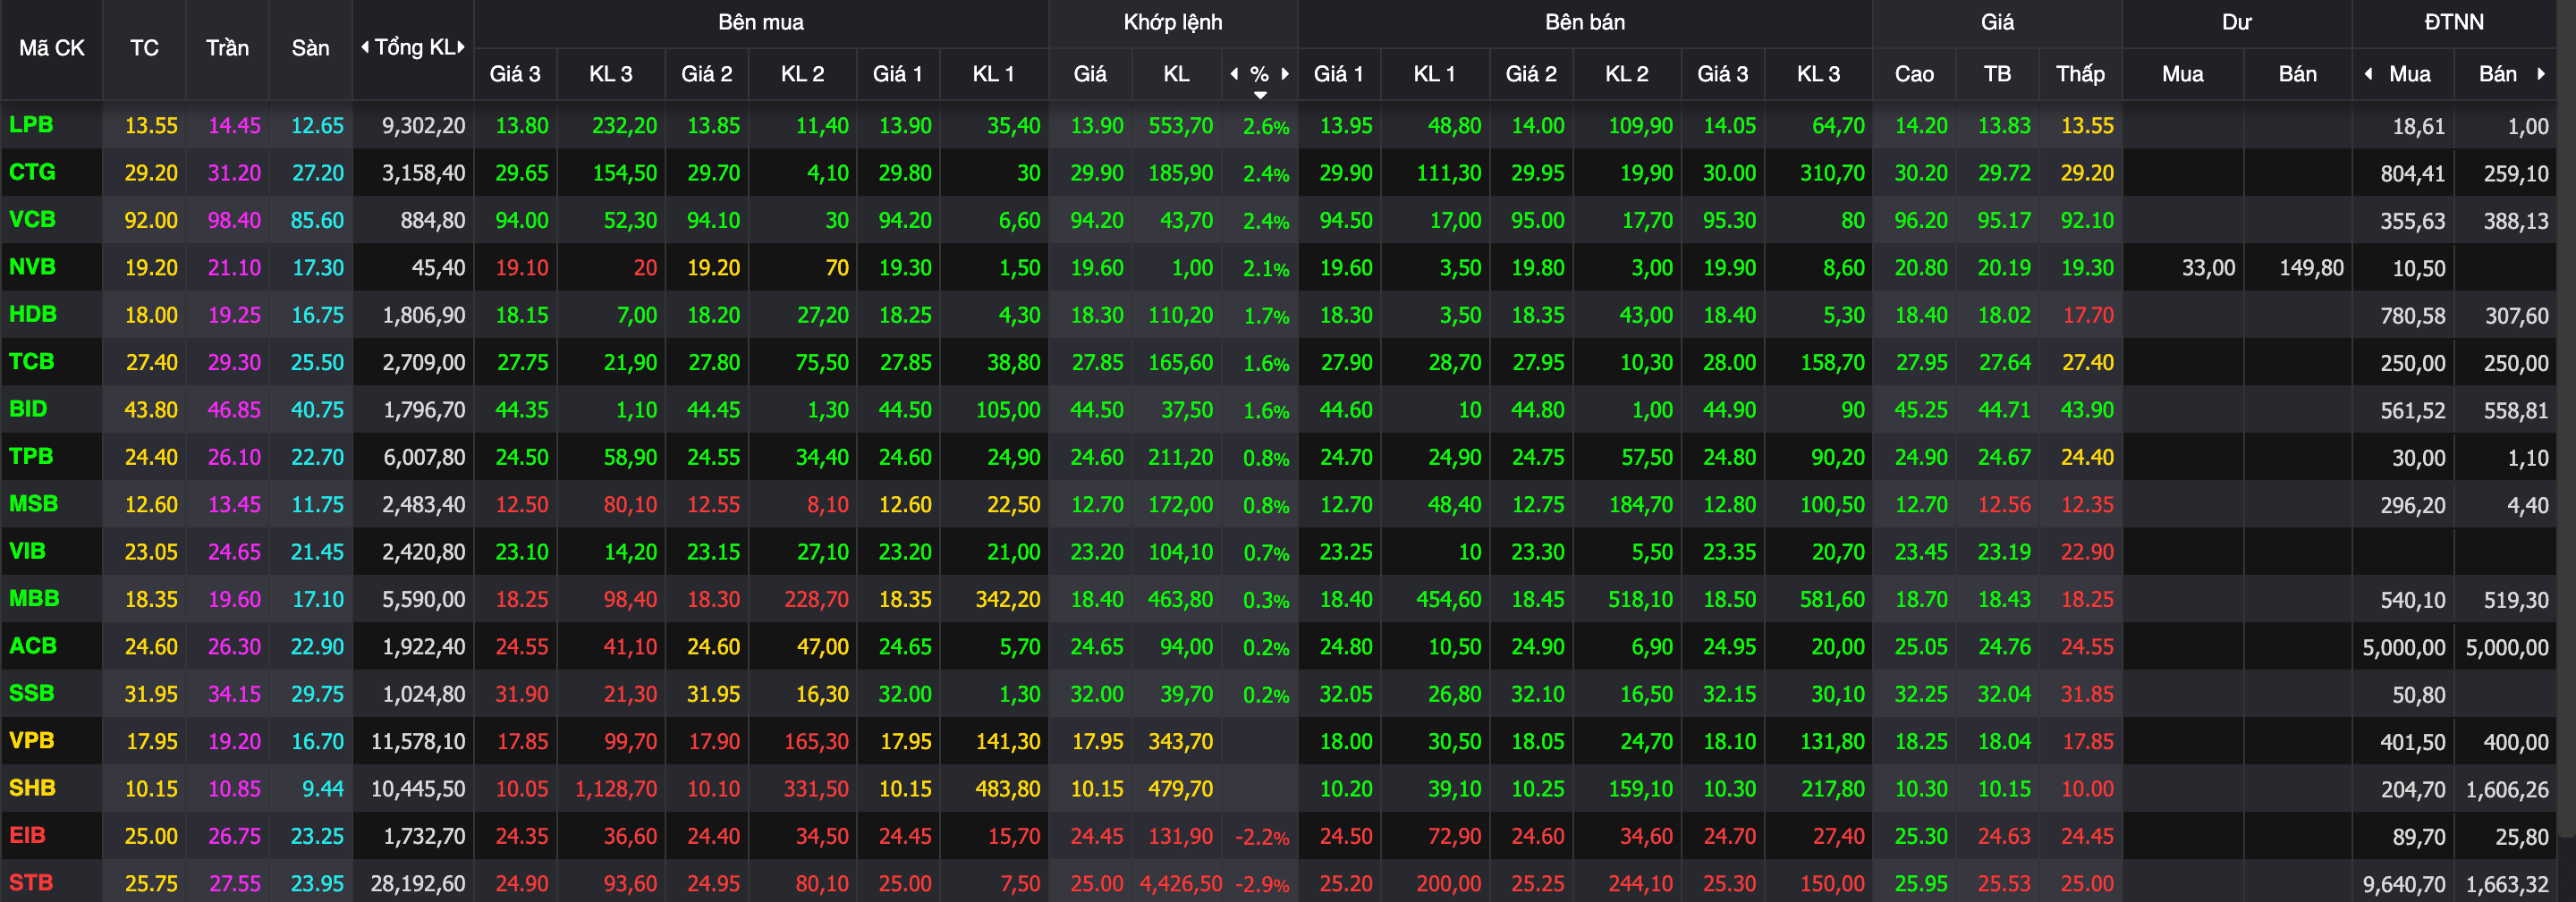The width and height of the screenshot is (2576, 902).
Task: Click the Khớp lệnh group header
Action: [1173, 22]
